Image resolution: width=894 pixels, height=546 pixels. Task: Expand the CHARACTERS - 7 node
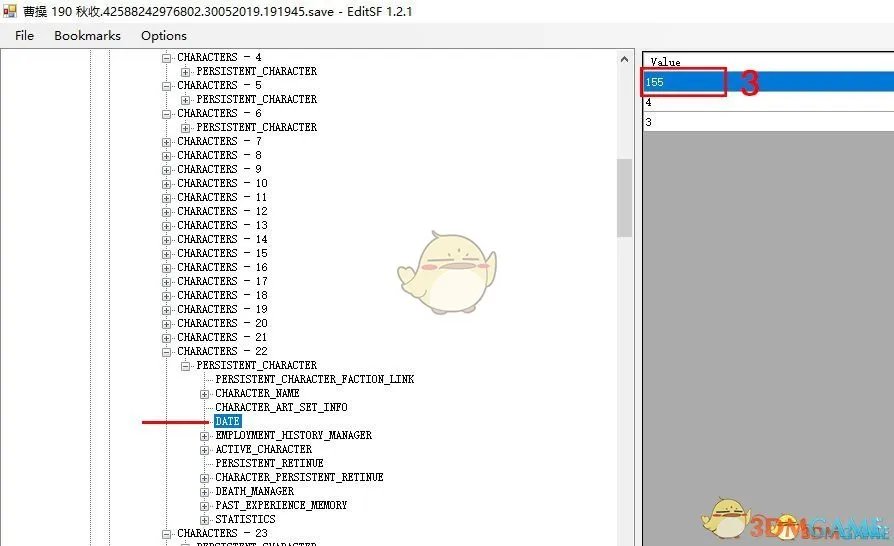167,141
